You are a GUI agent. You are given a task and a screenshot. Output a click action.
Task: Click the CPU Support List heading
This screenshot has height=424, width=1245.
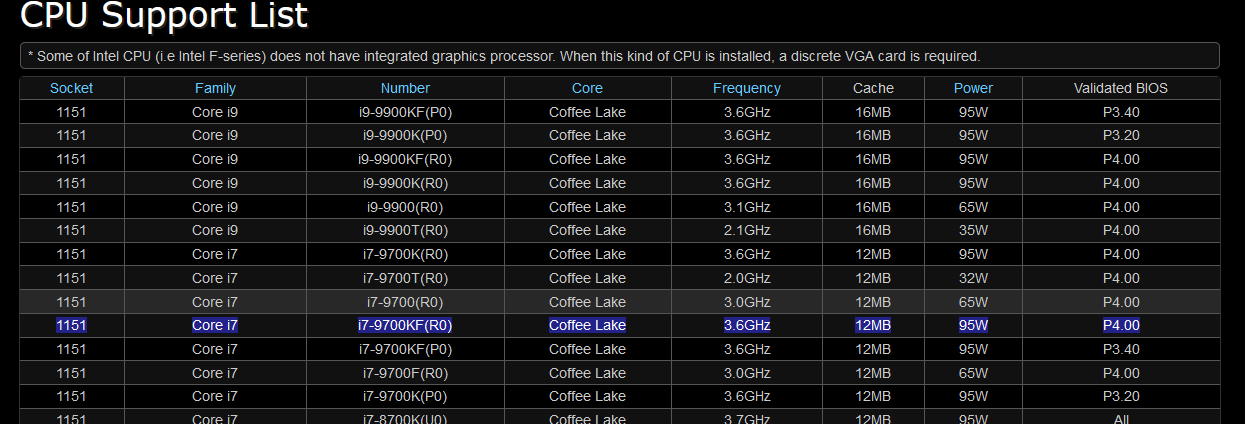click(164, 16)
